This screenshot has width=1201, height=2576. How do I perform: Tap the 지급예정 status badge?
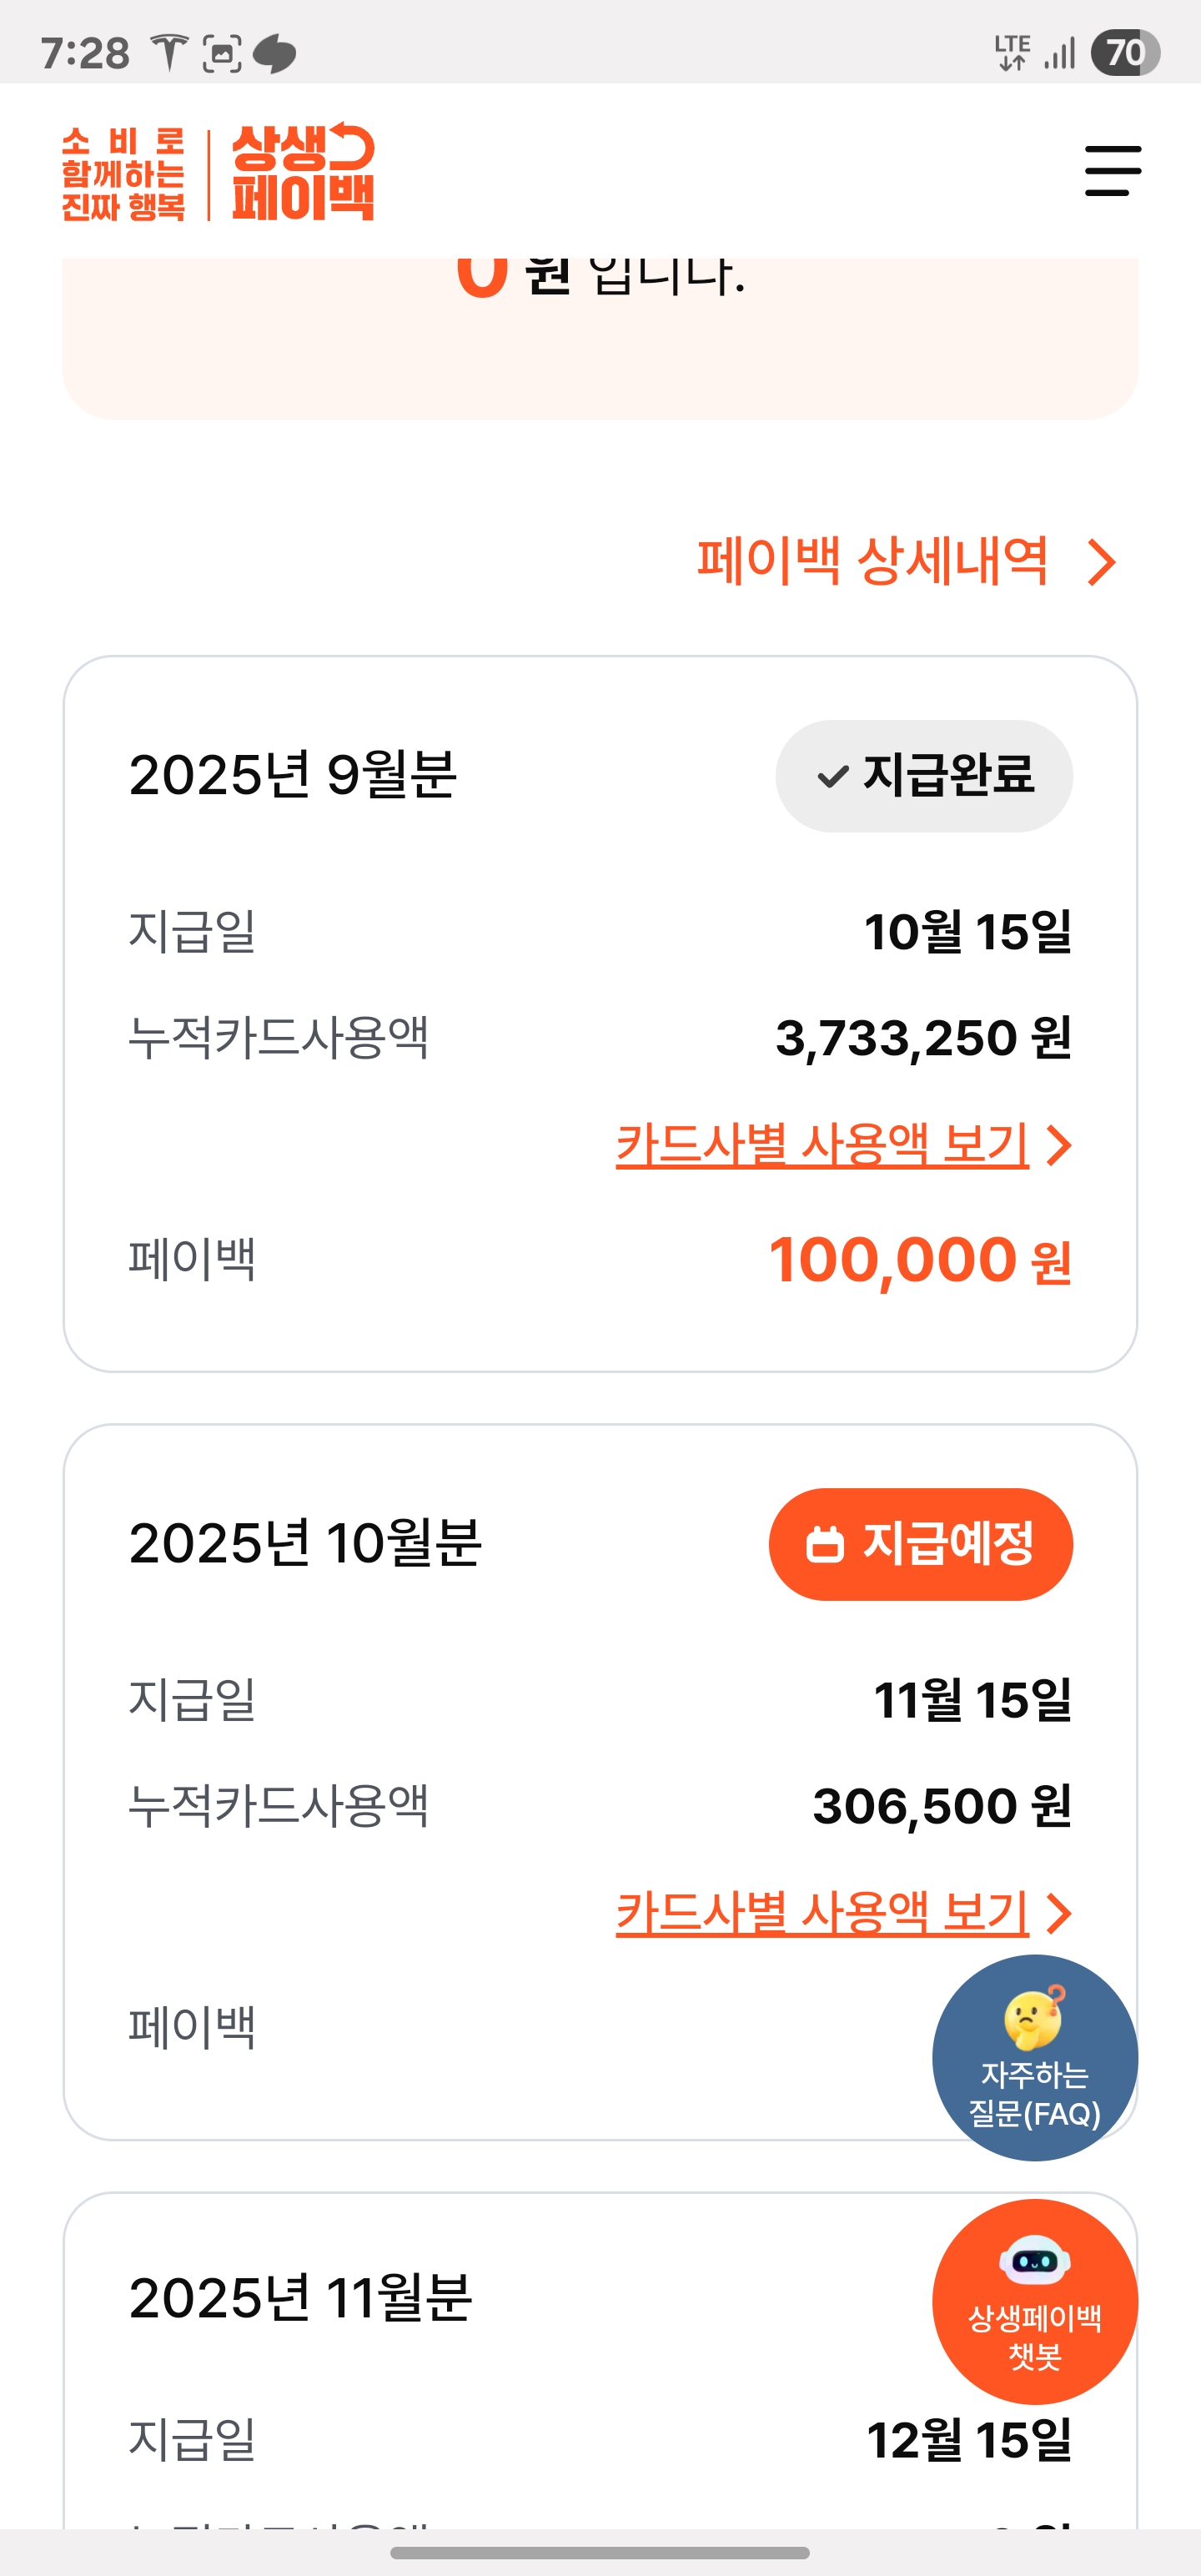pyautogui.click(x=920, y=1544)
